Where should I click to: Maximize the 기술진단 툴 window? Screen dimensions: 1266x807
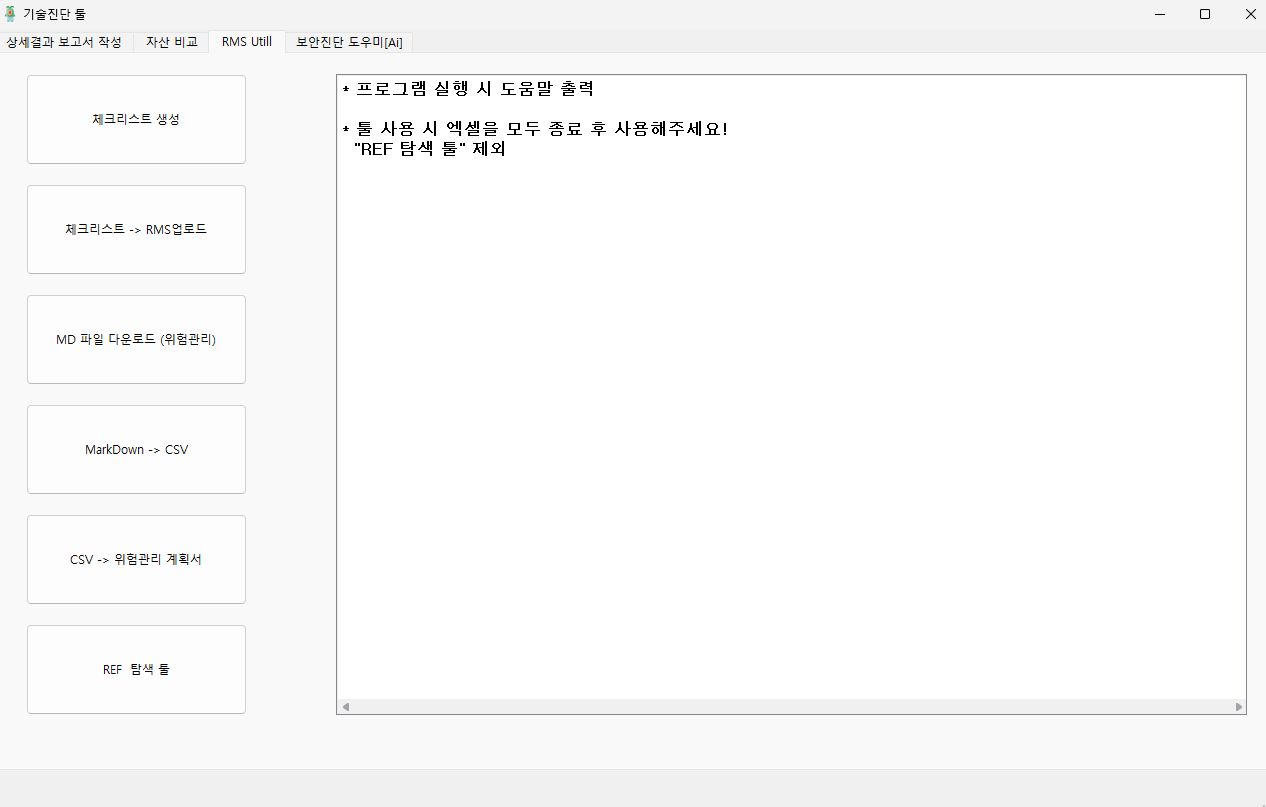[1205, 14]
